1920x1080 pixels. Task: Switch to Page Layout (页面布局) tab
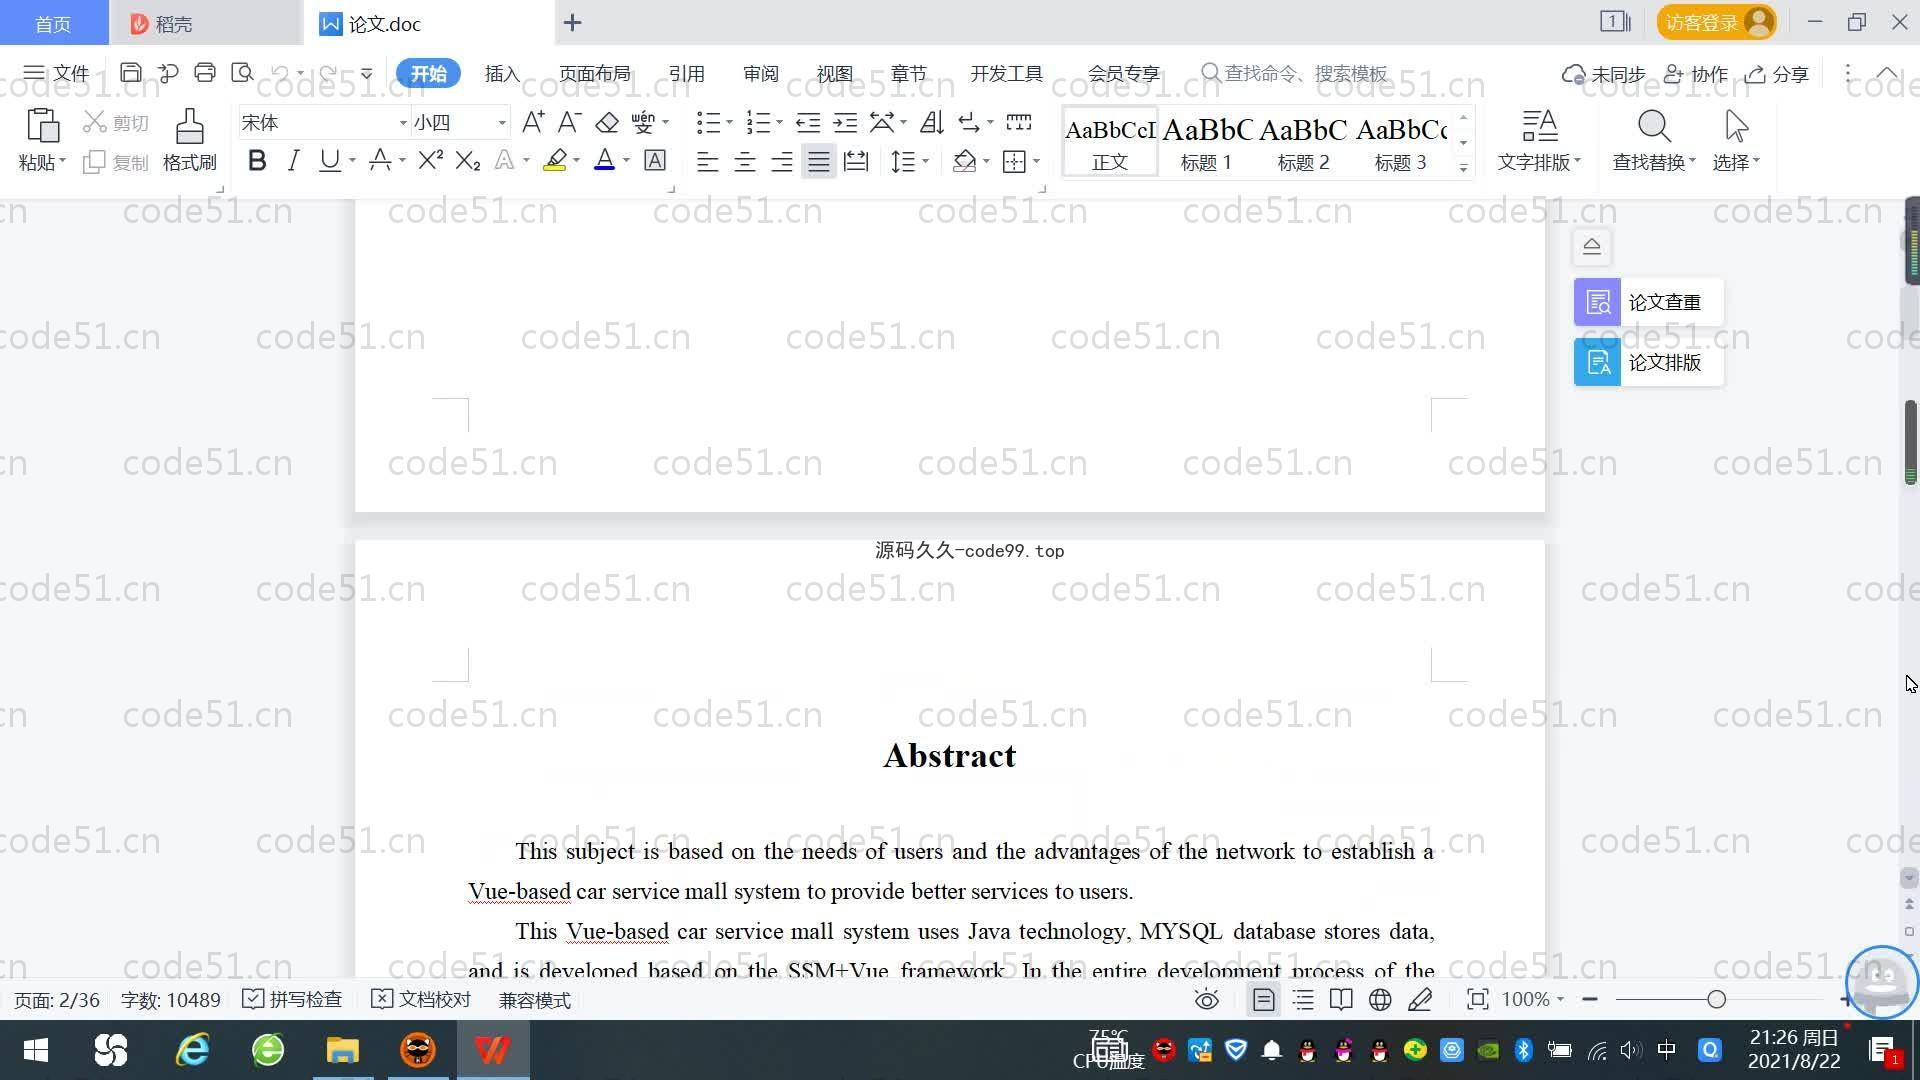[594, 73]
